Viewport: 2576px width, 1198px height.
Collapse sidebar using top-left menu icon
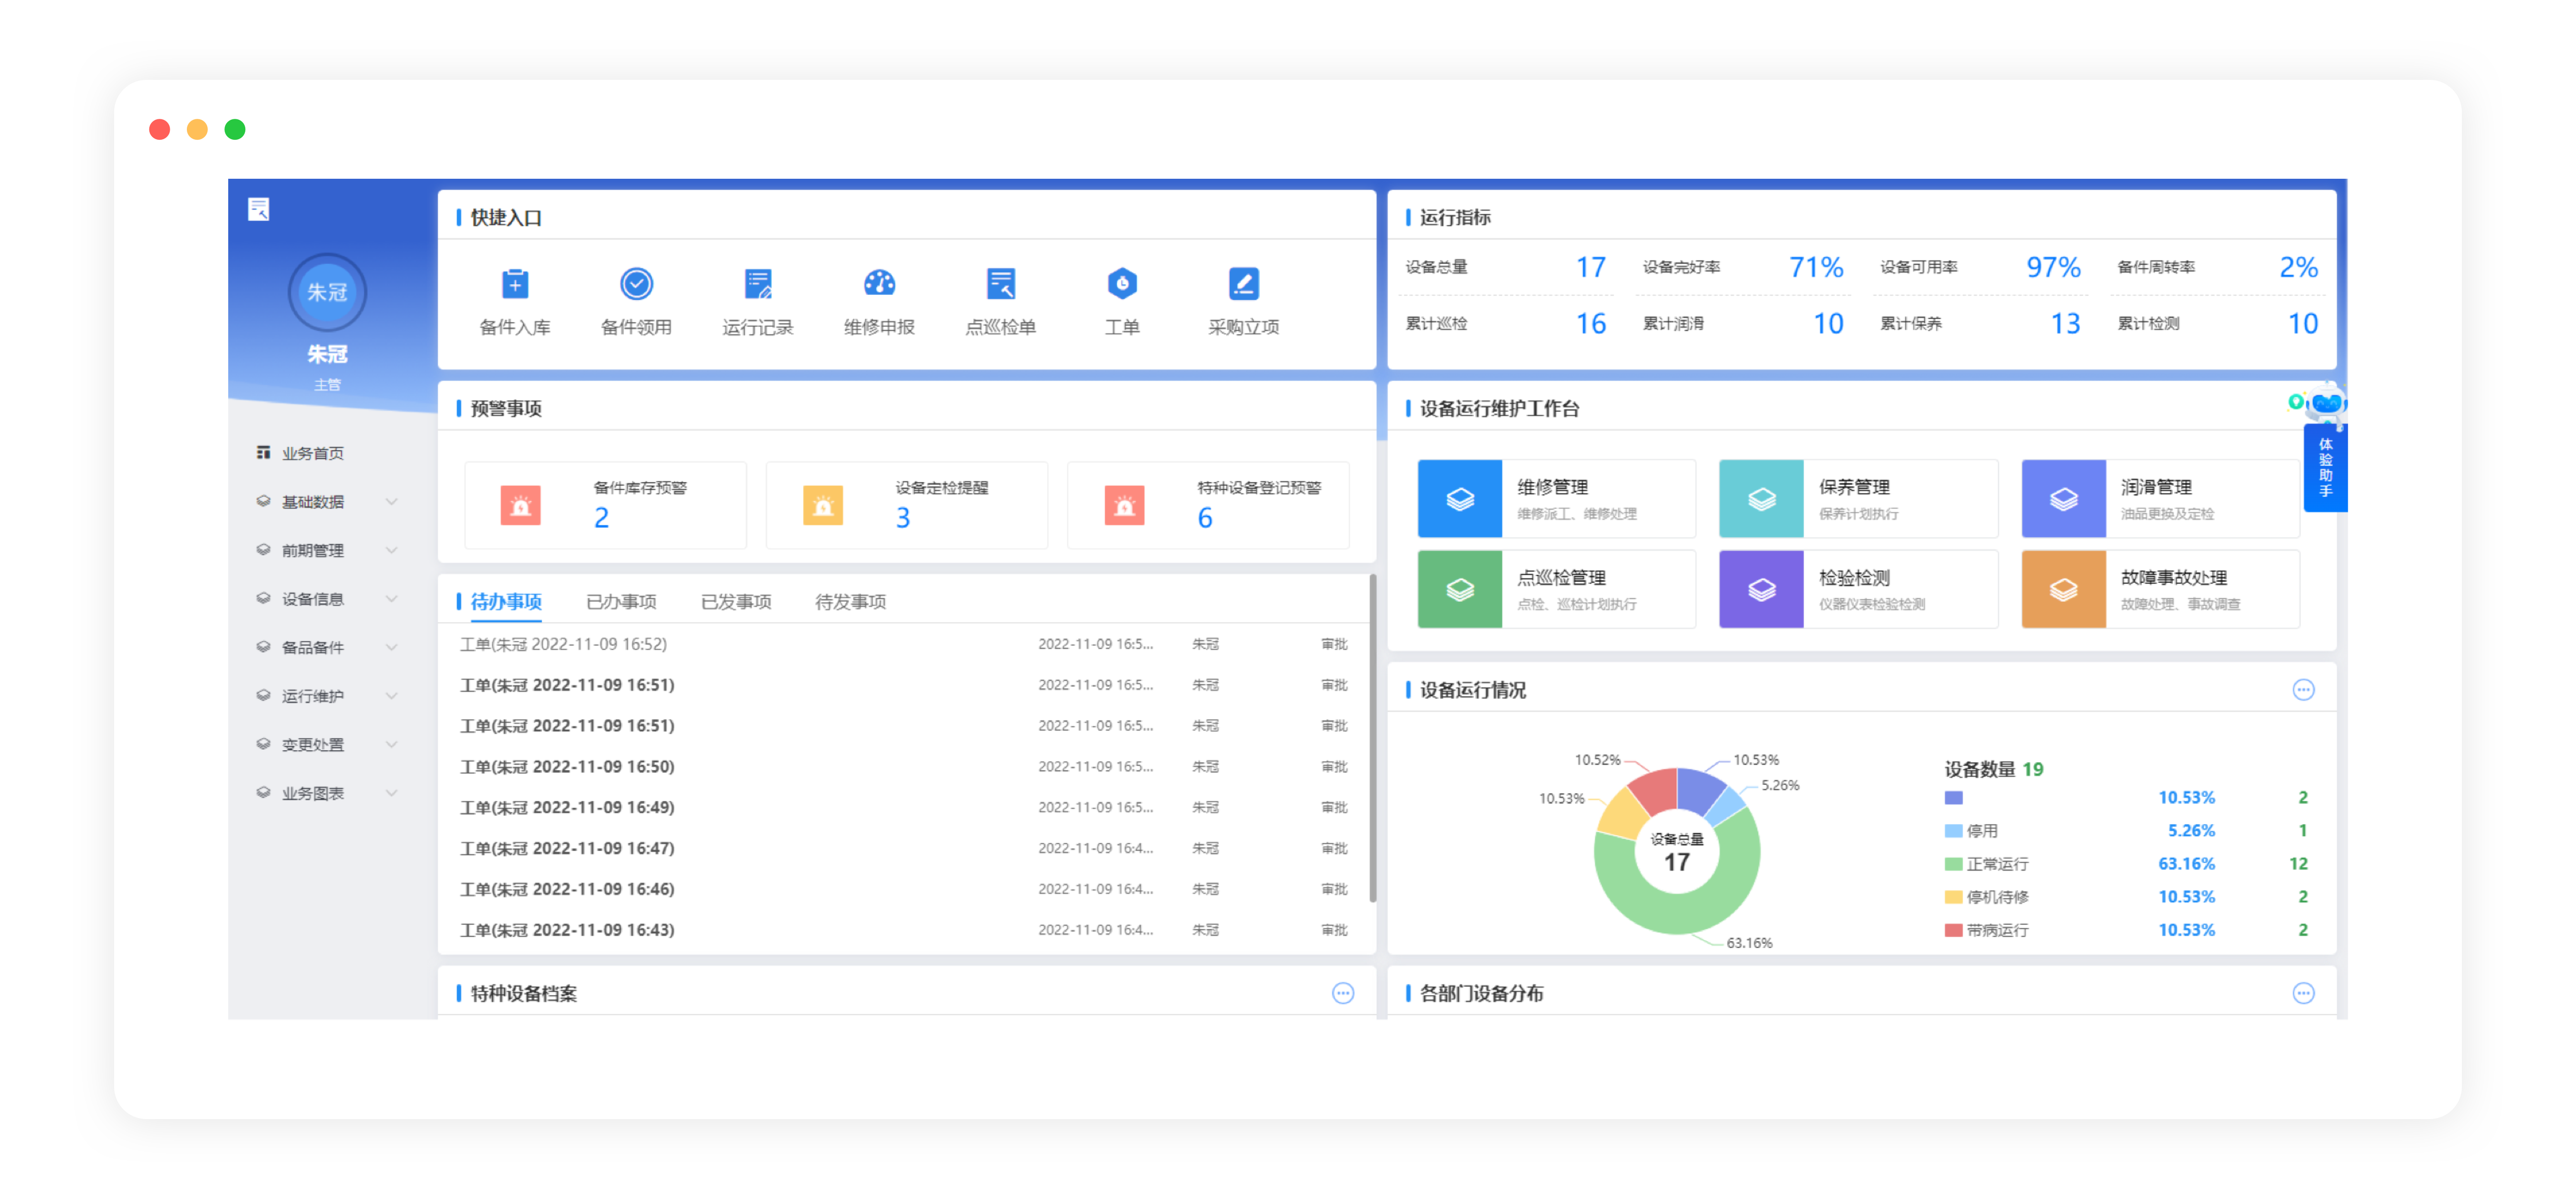tap(259, 209)
